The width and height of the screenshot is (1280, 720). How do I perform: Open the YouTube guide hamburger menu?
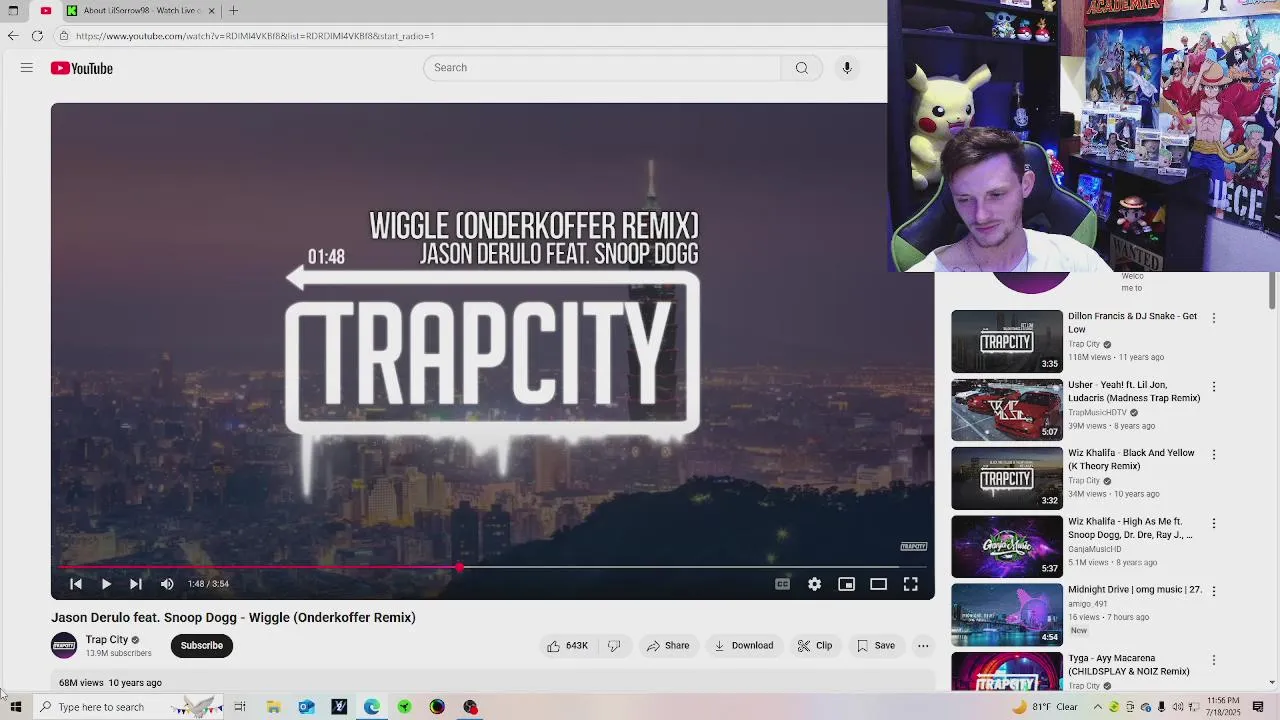point(27,68)
